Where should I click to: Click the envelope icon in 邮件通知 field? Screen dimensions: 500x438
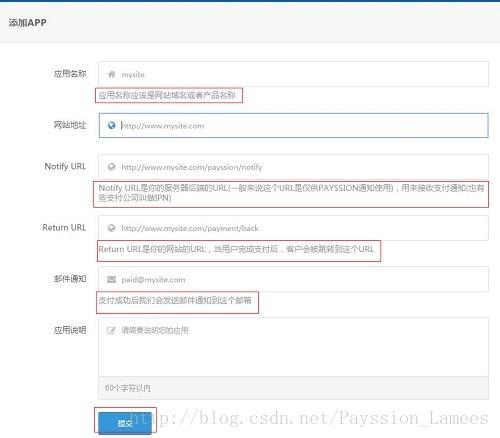(x=111, y=279)
